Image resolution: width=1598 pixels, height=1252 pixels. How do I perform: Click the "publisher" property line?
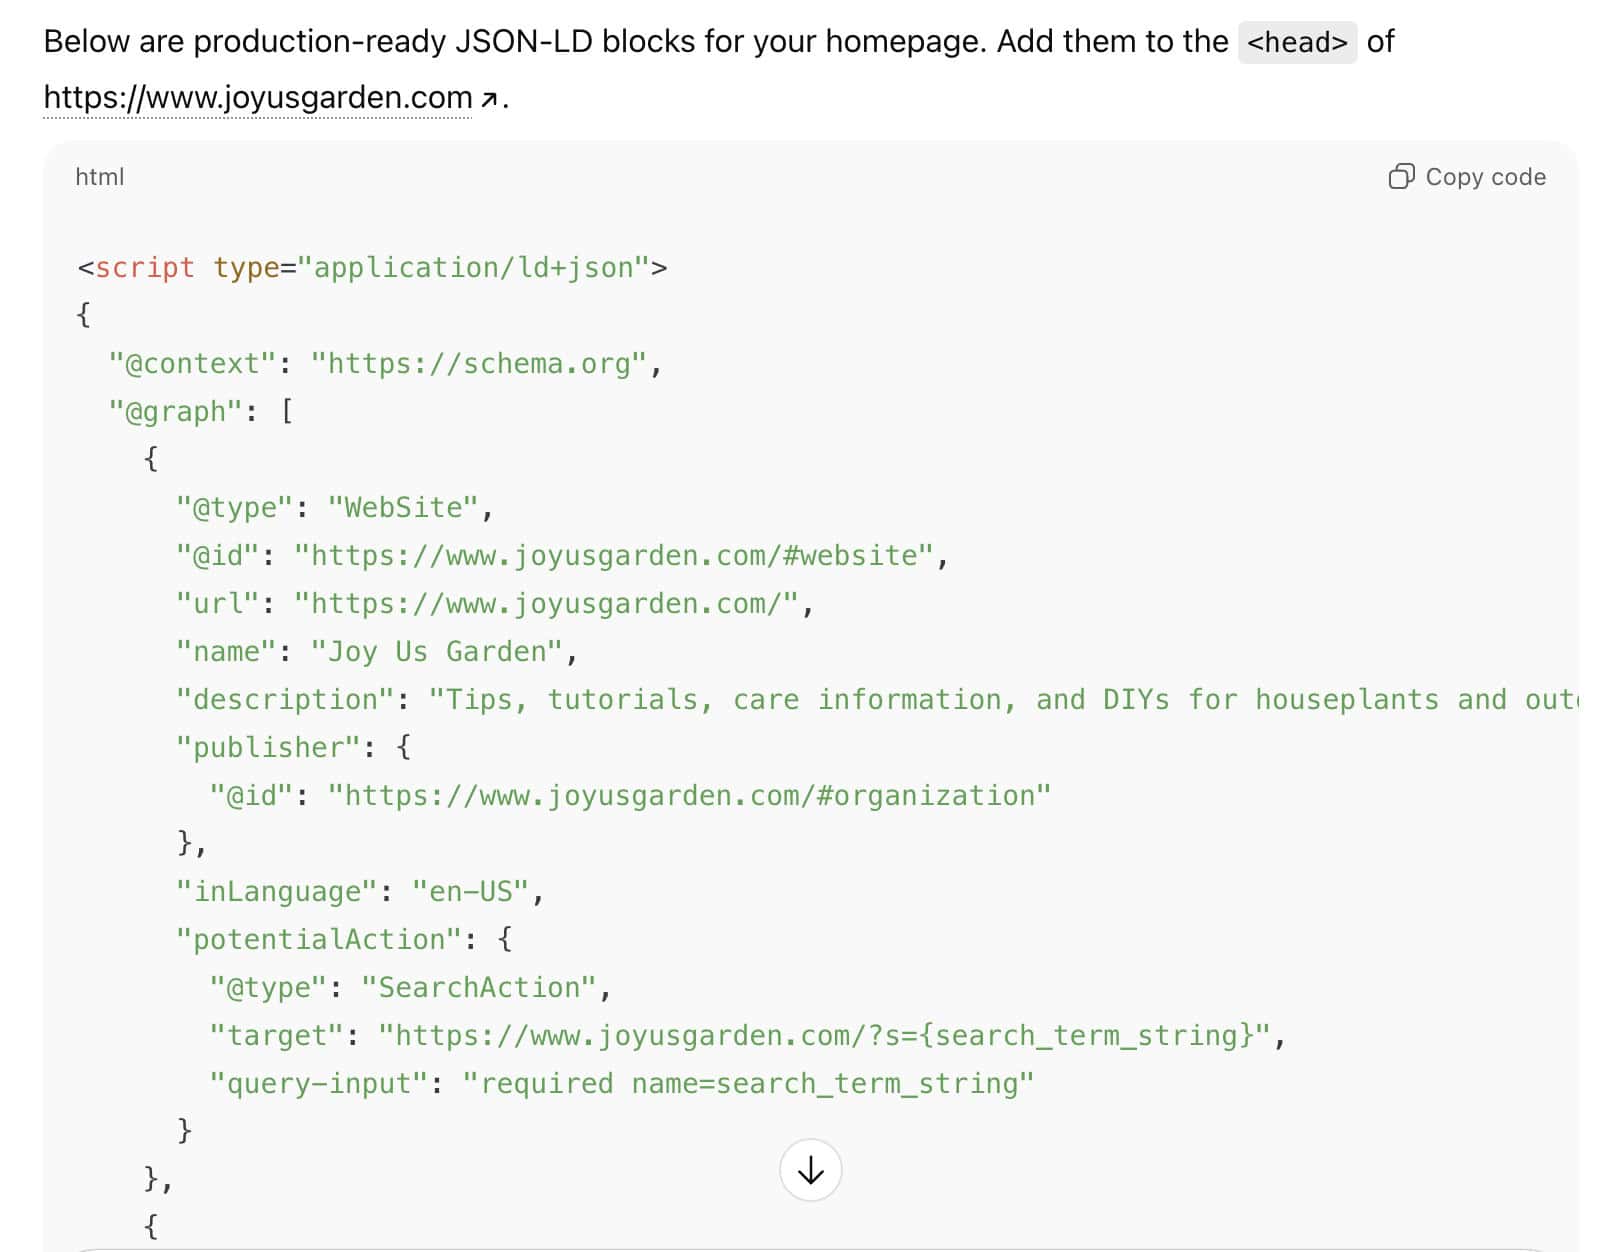293,748
